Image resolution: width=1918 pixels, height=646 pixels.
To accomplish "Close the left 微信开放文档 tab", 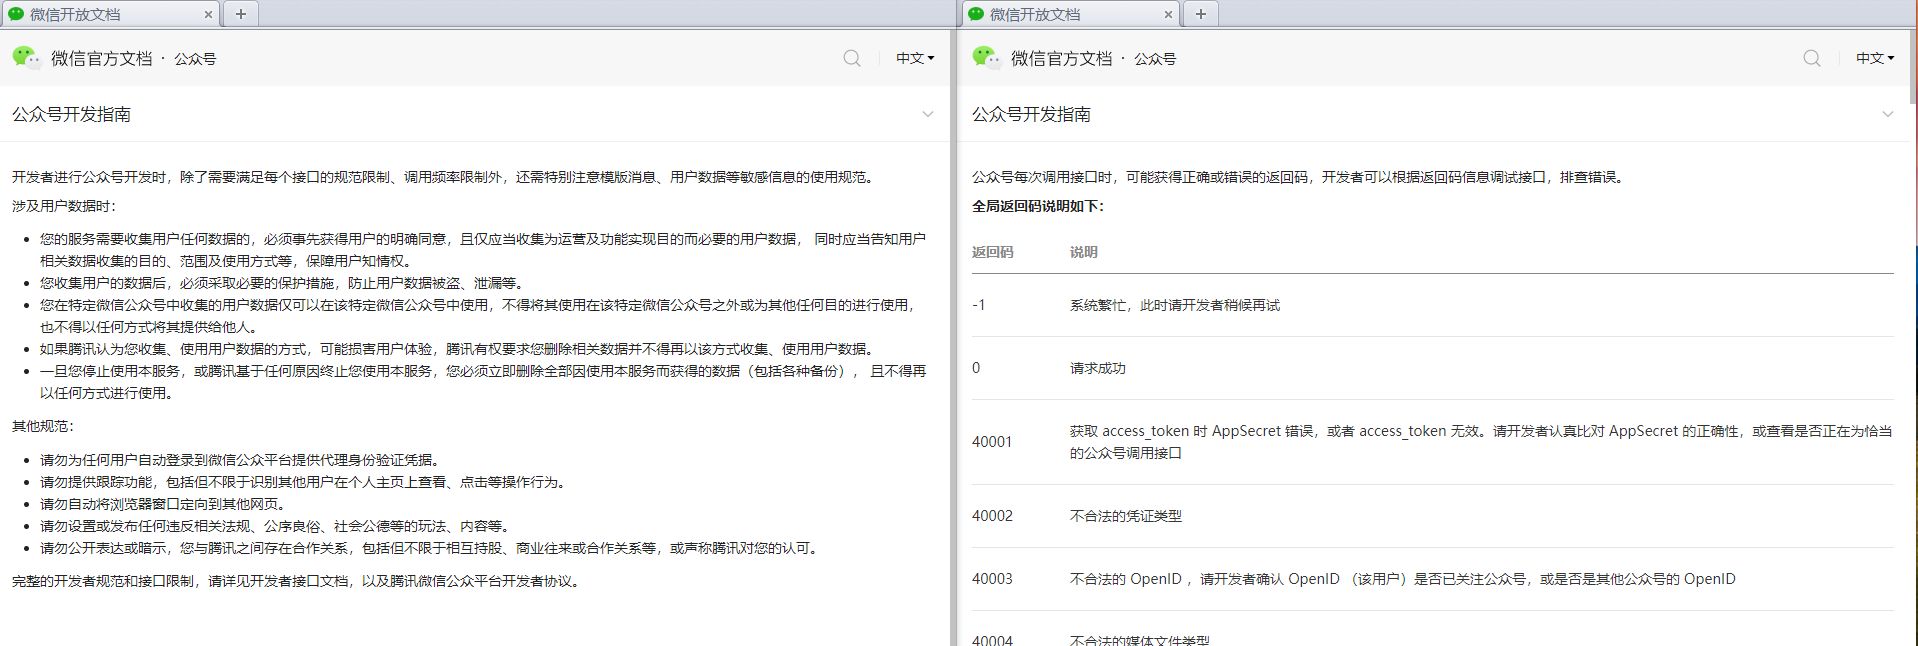I will click(208, 15).
